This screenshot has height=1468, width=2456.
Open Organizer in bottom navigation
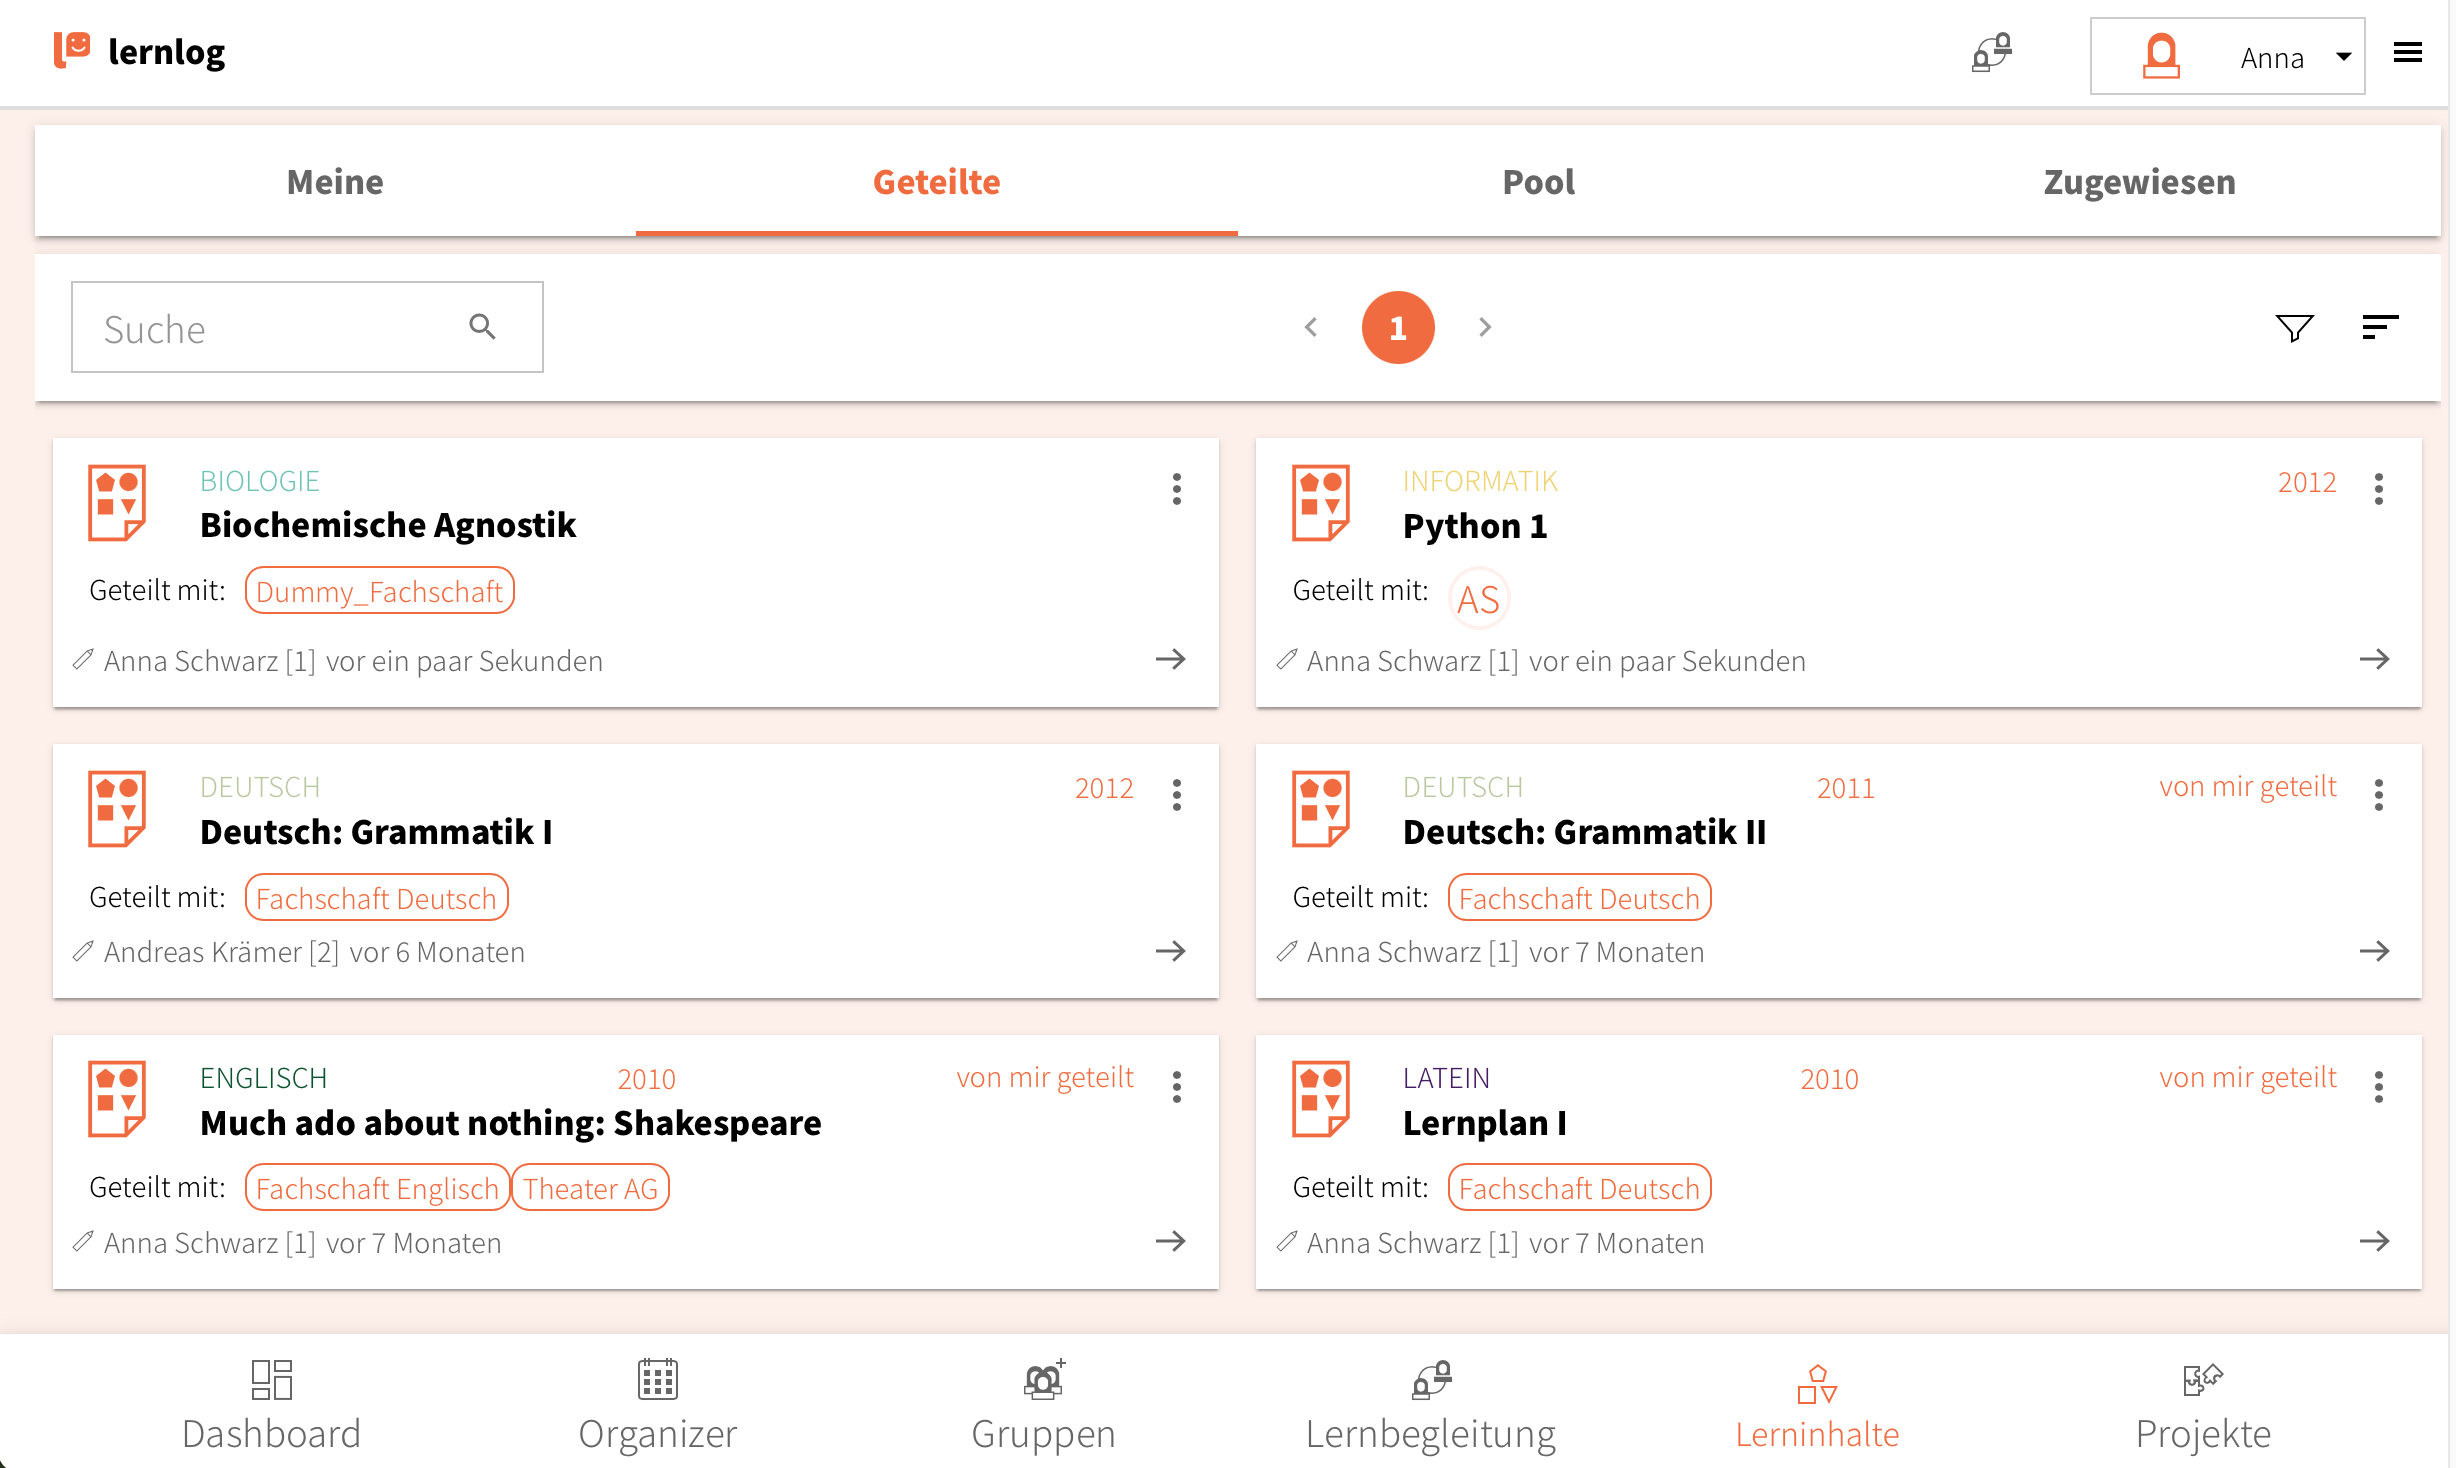pos(658,1405)
